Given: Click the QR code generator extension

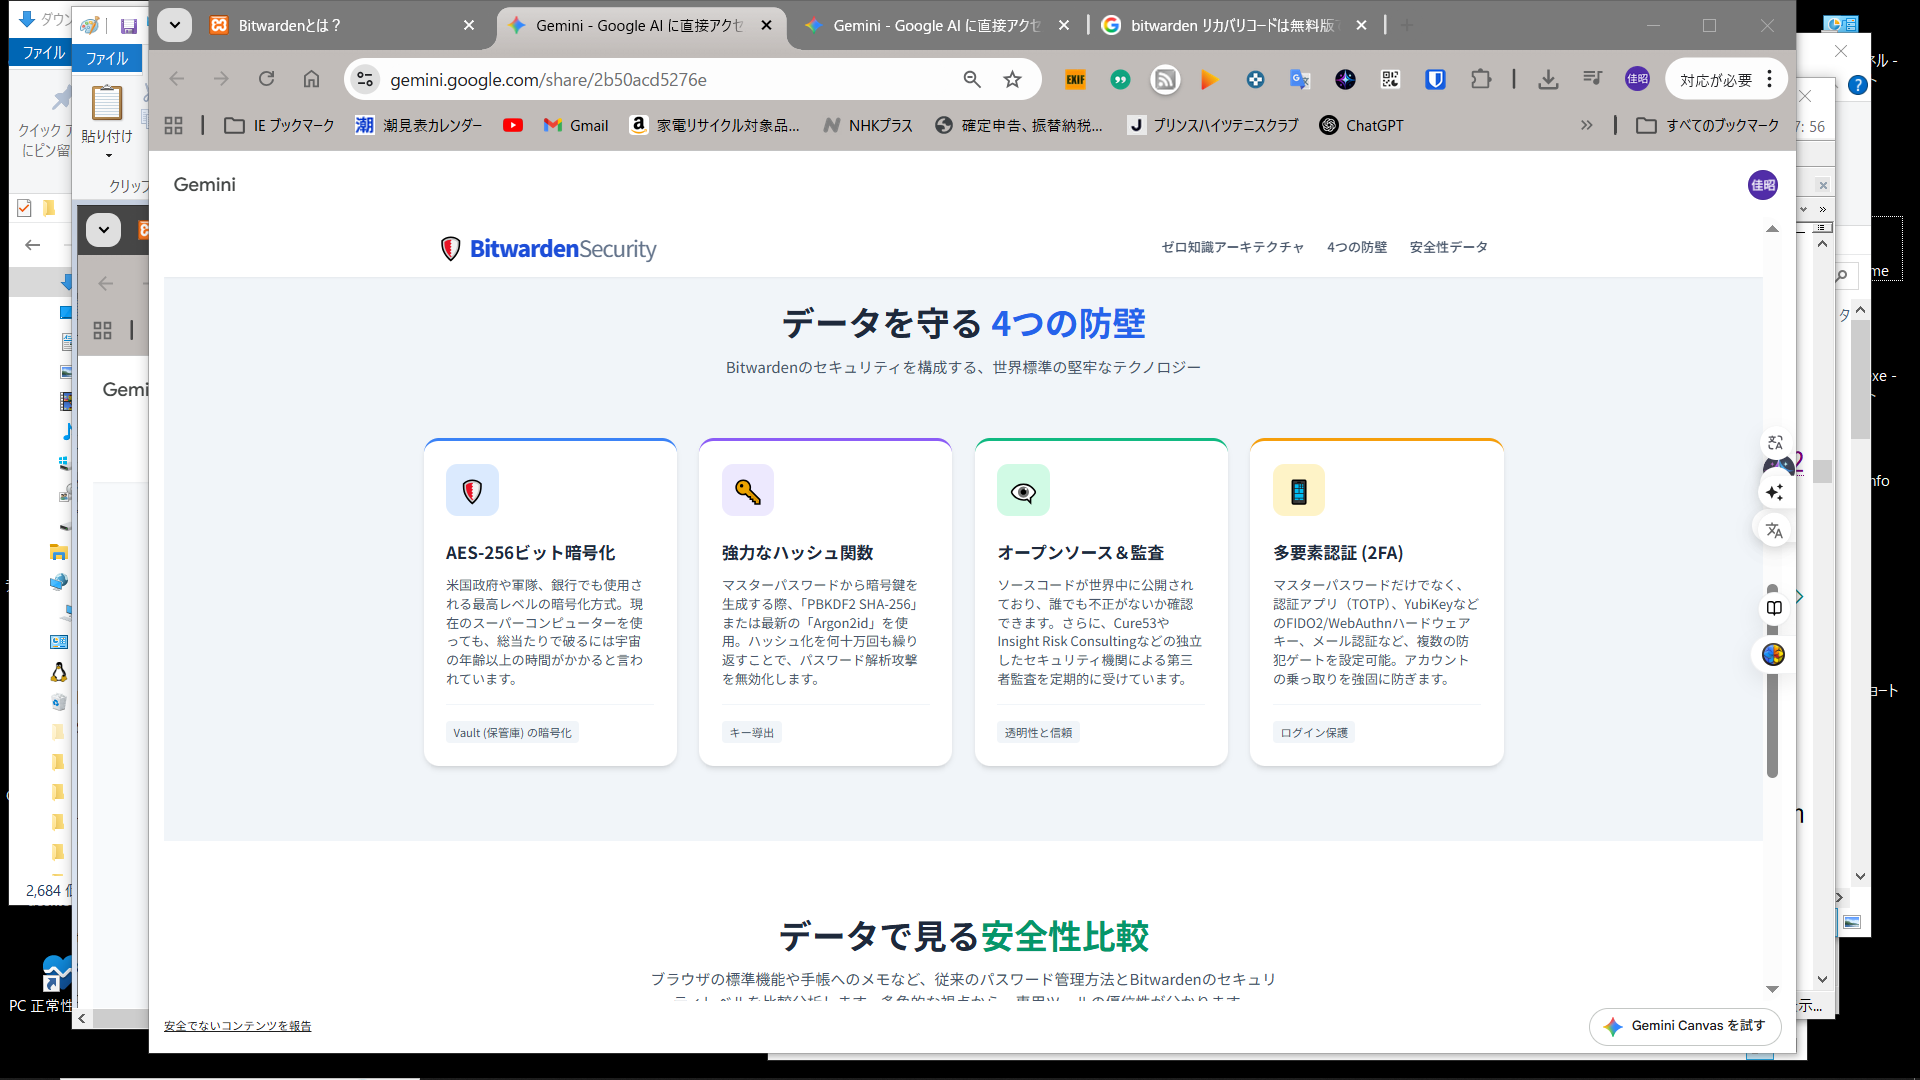Looking at the screenshot, I should 1390,80.
